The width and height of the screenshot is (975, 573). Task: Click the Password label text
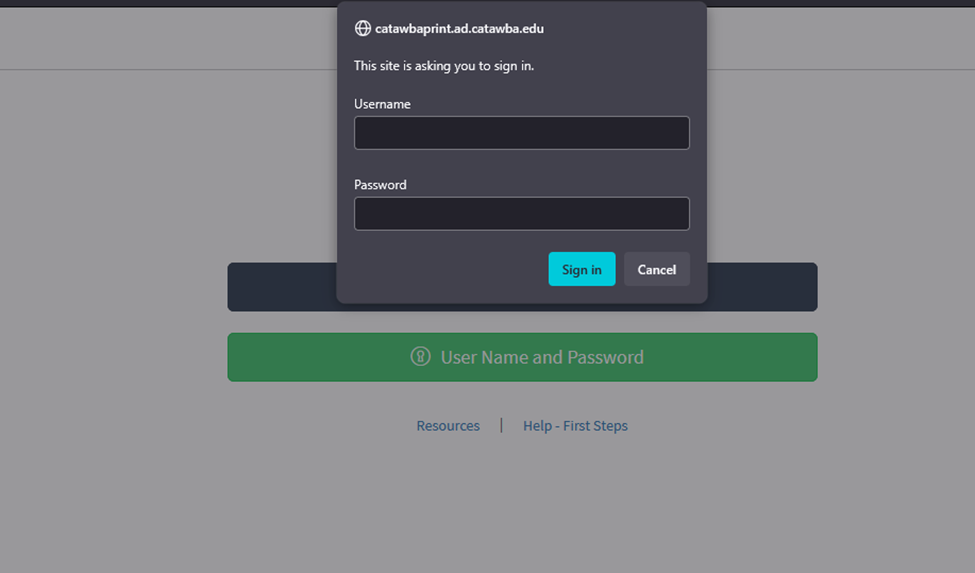tap(380, 185)
